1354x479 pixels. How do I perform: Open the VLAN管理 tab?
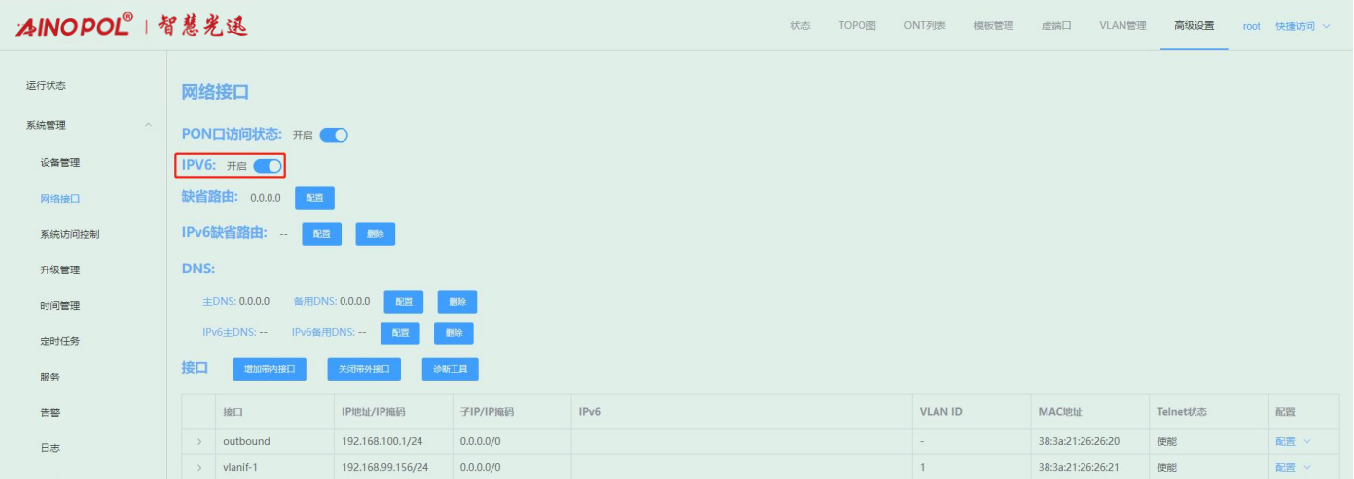[x=1122, y=26]
